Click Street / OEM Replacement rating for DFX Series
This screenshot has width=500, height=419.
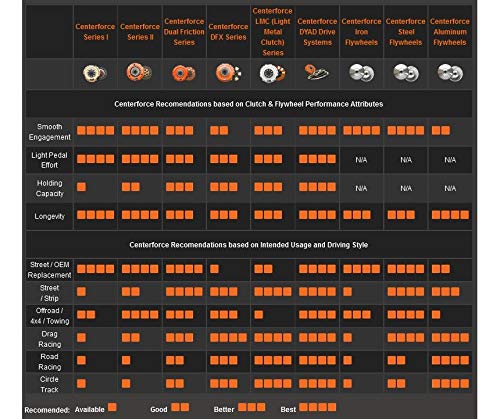coord(214,269)
